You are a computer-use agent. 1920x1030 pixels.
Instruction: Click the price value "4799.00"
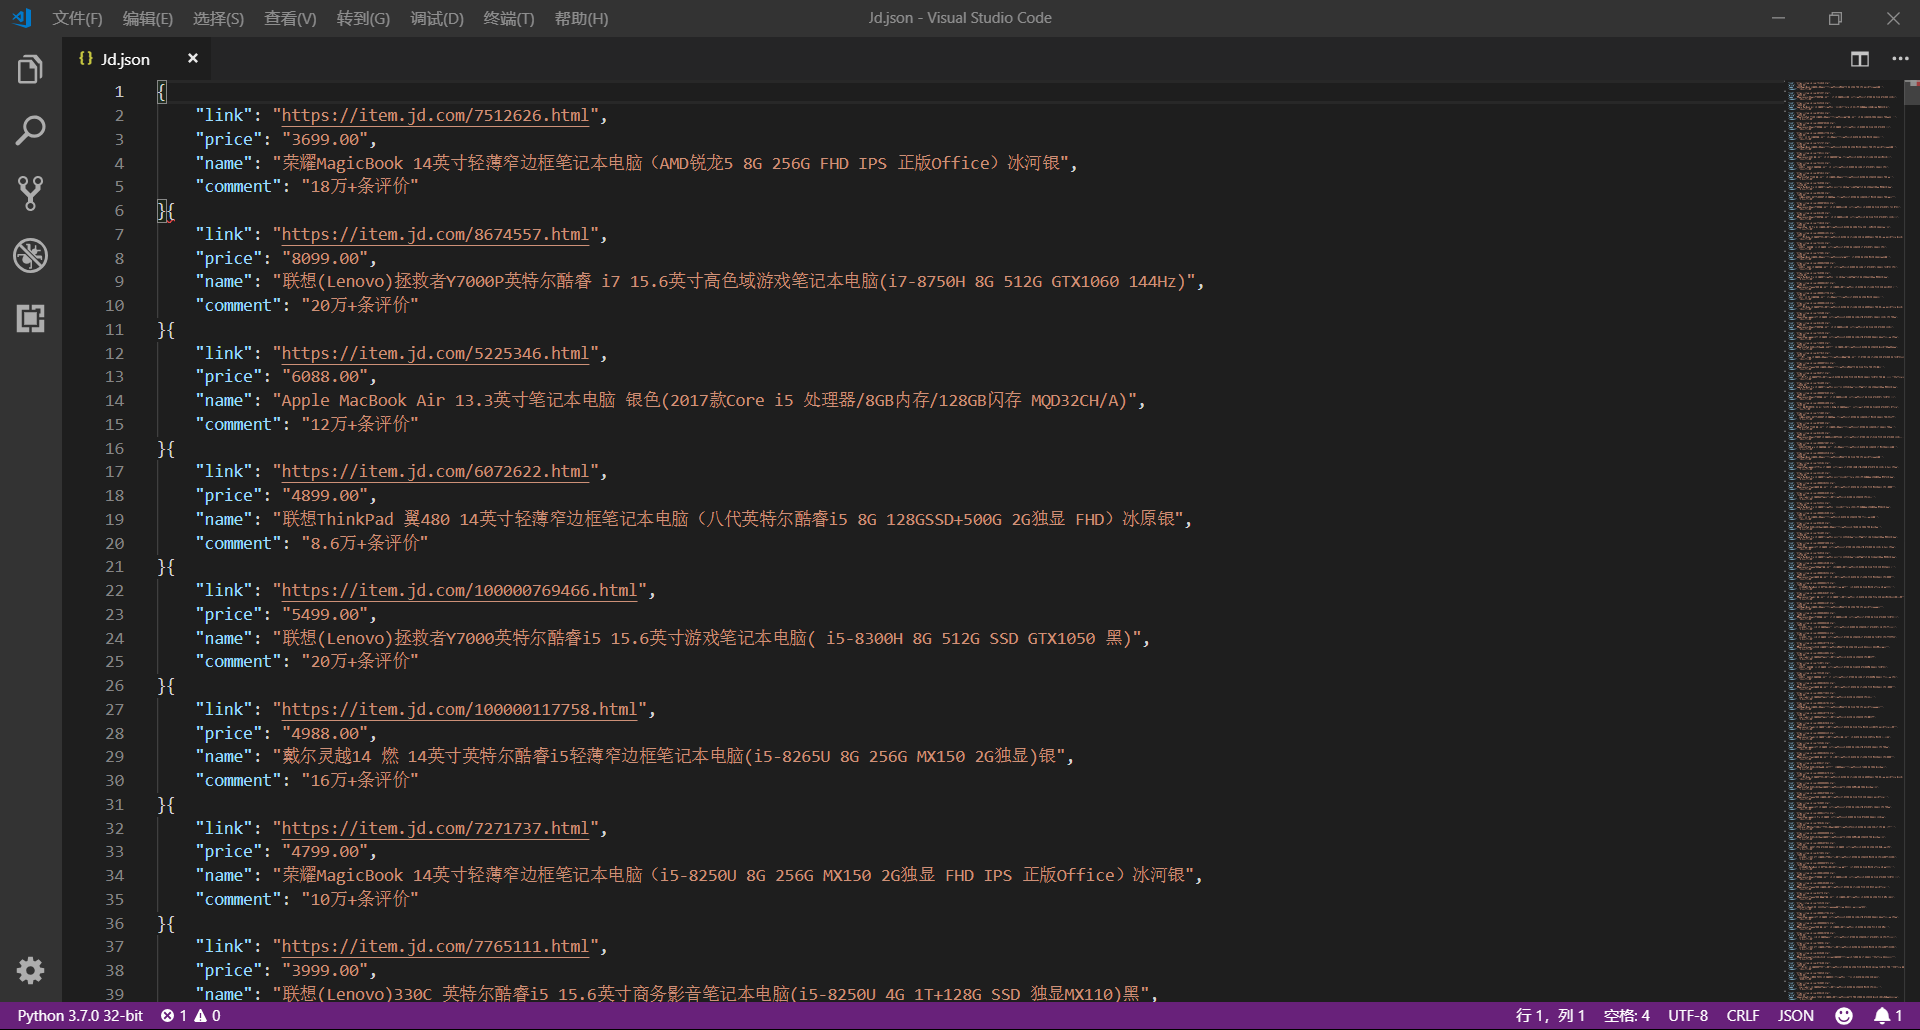[324, 852]
